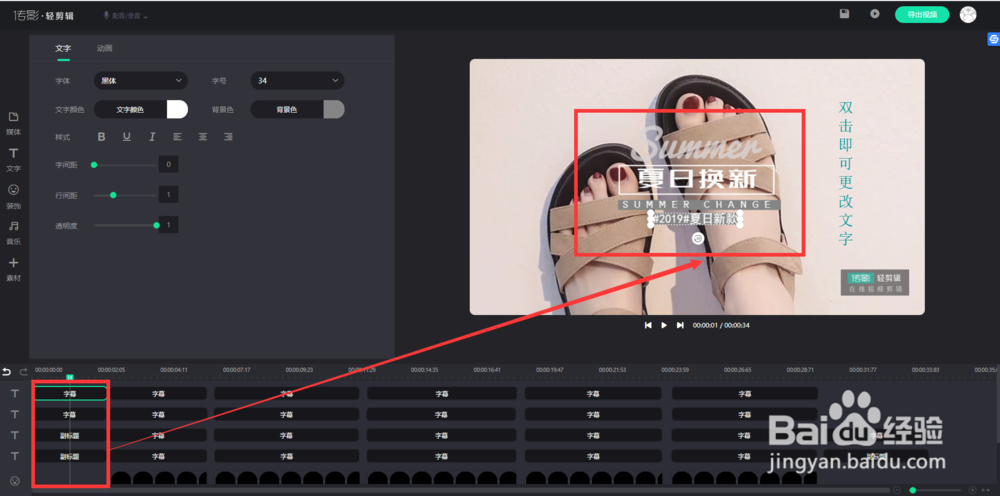
Task: Open the 字体 font dropdown showing 黑体
Action: [x=141, y=81]
